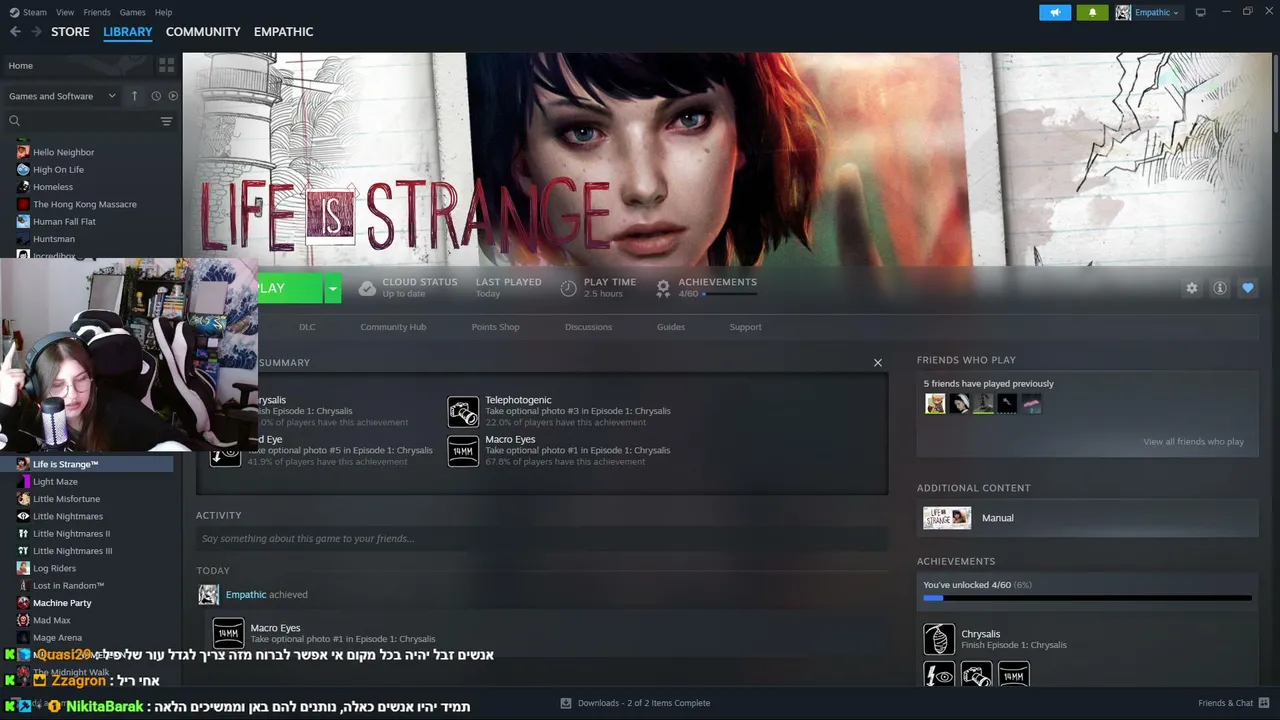Switch to Big Picture mode icon
Screen dimensions: 1280x720
click(1200, 12)
